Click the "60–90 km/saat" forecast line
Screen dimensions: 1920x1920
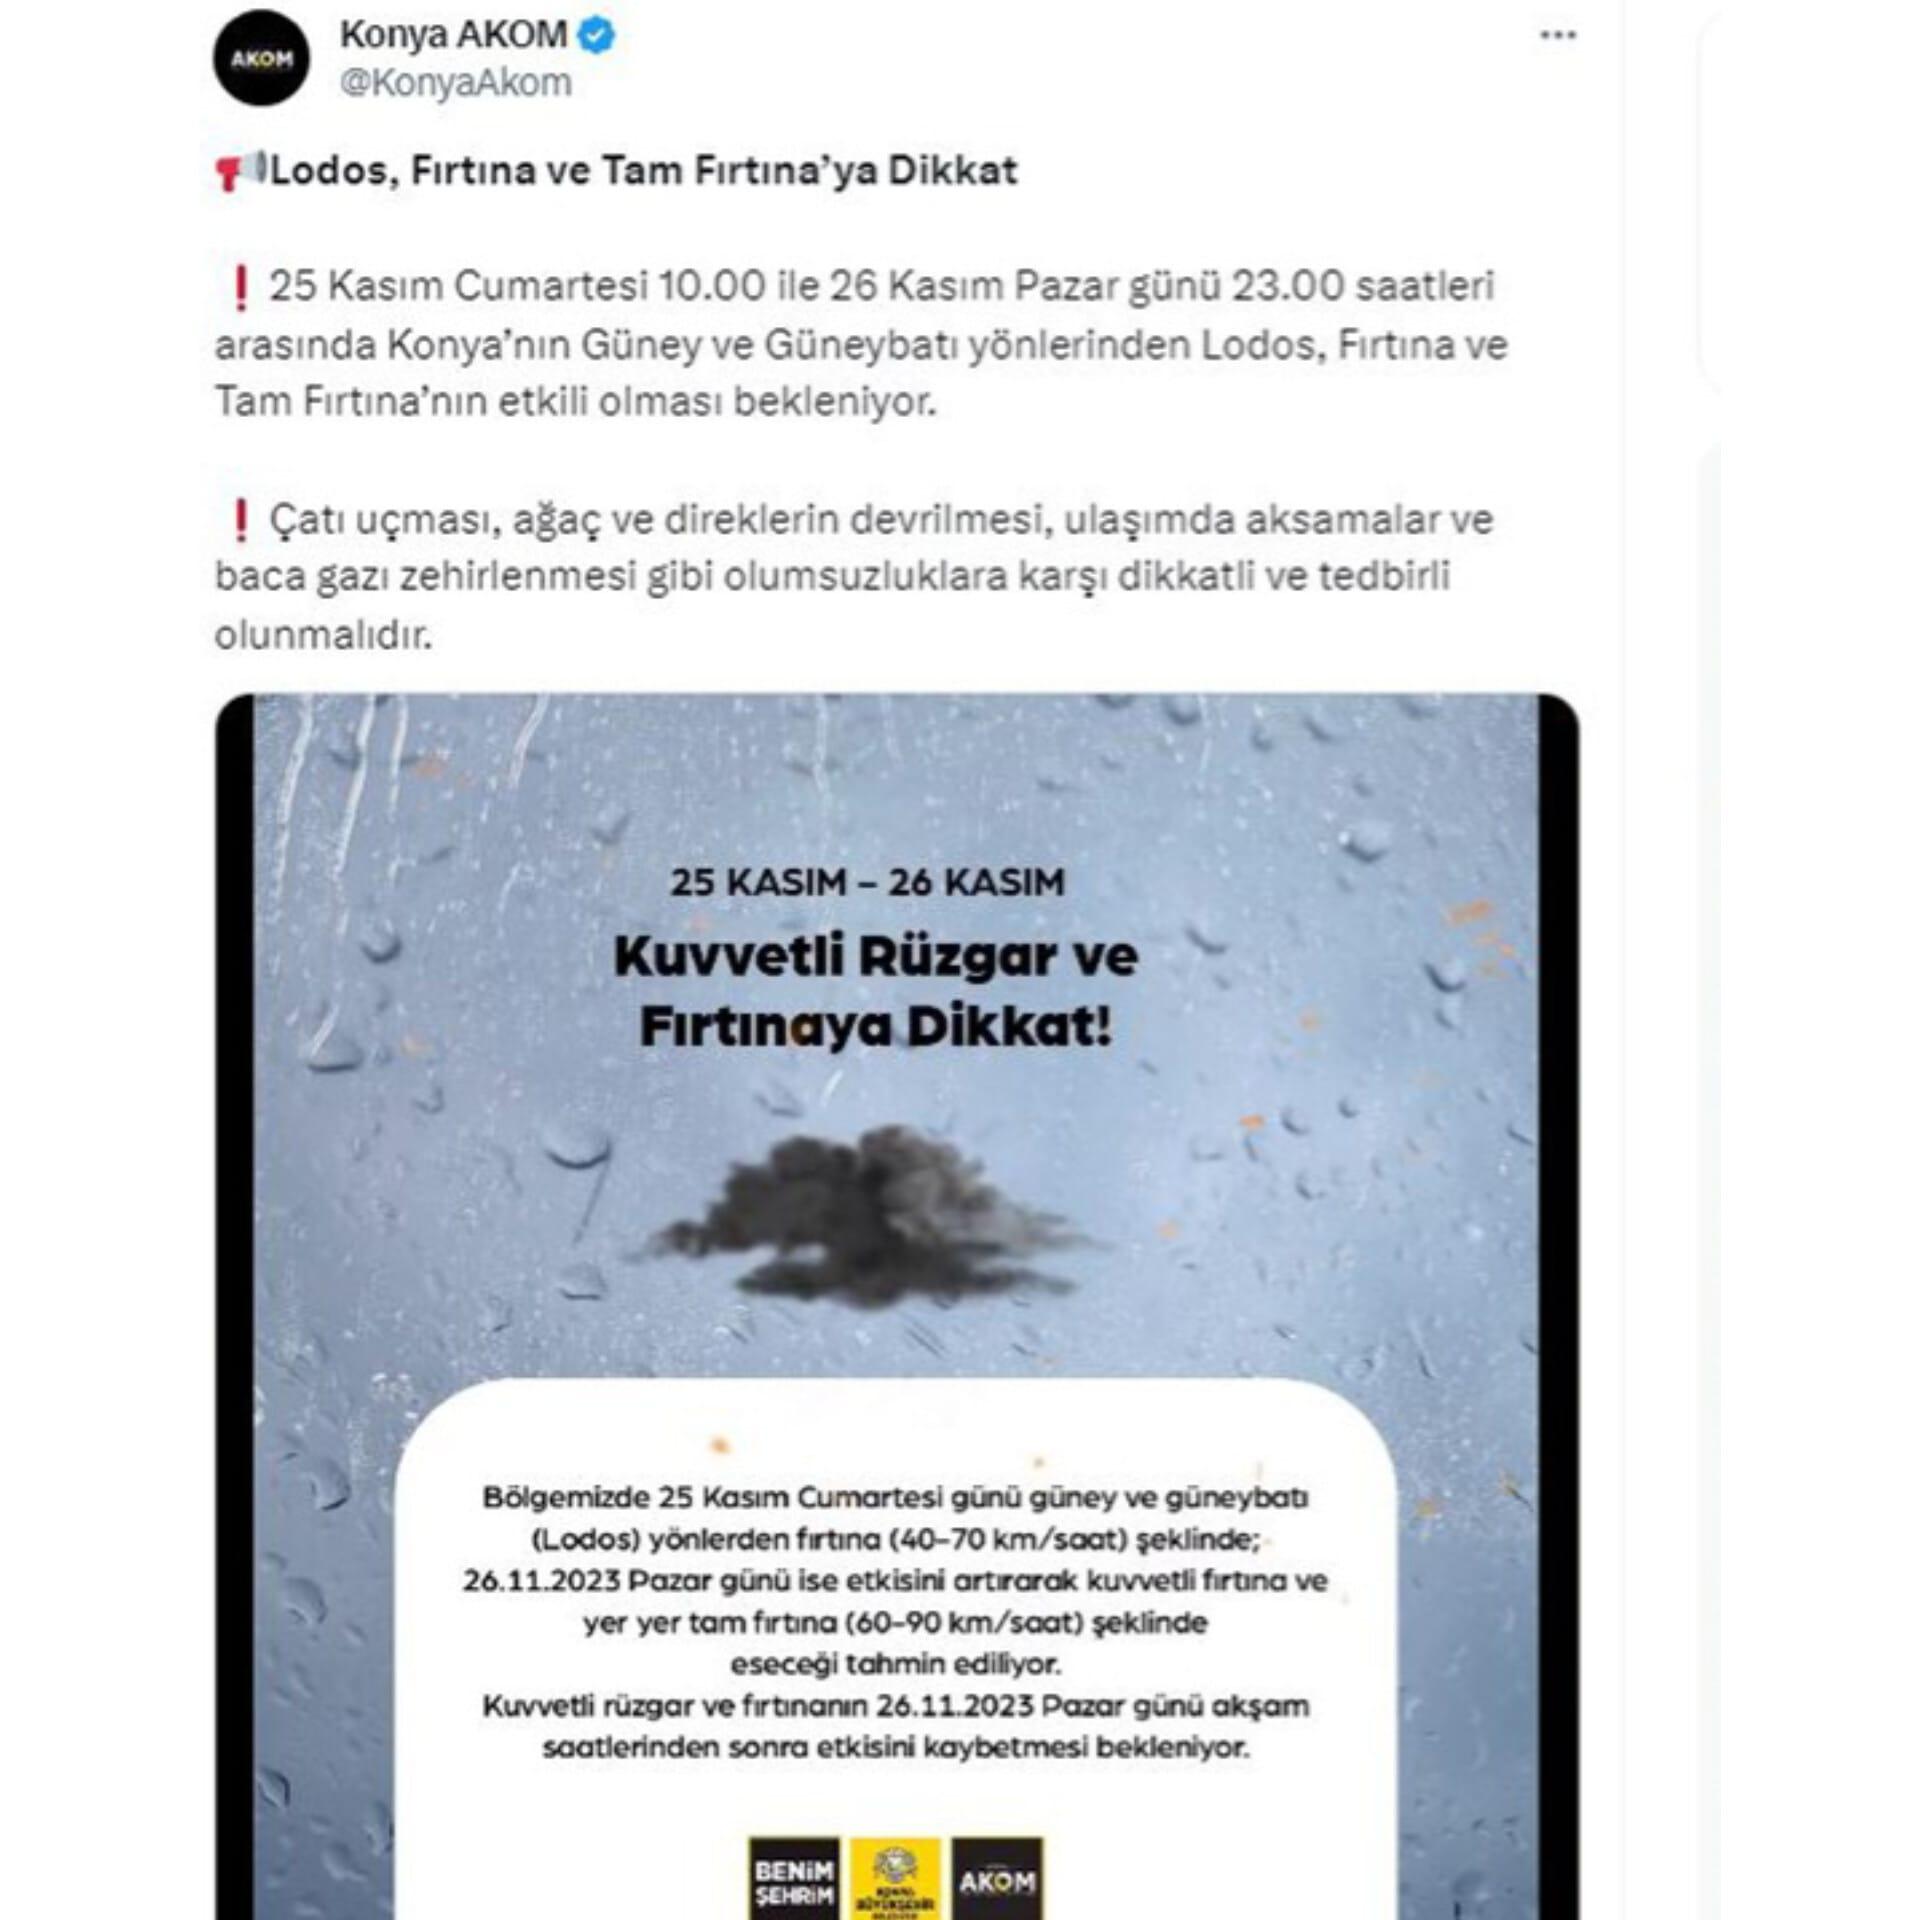click(895, 1622)
